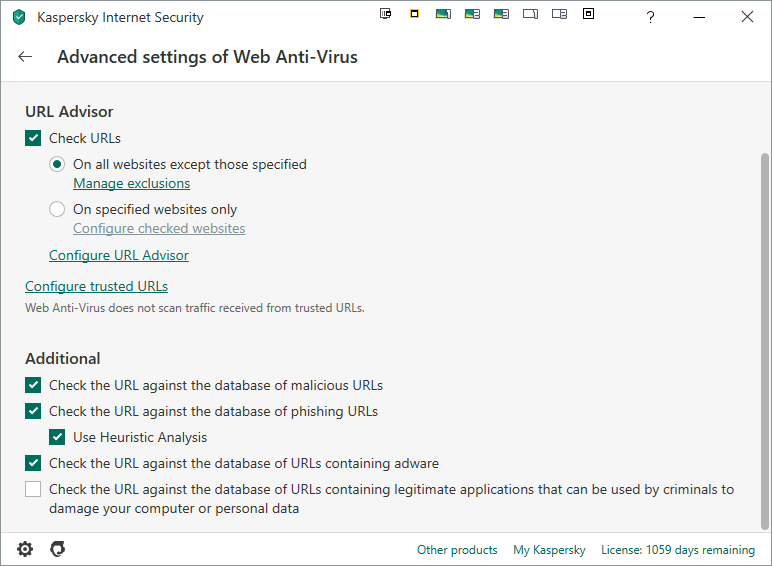
Task: Uncheck the adware URLs database option
Action: [33, 463]
